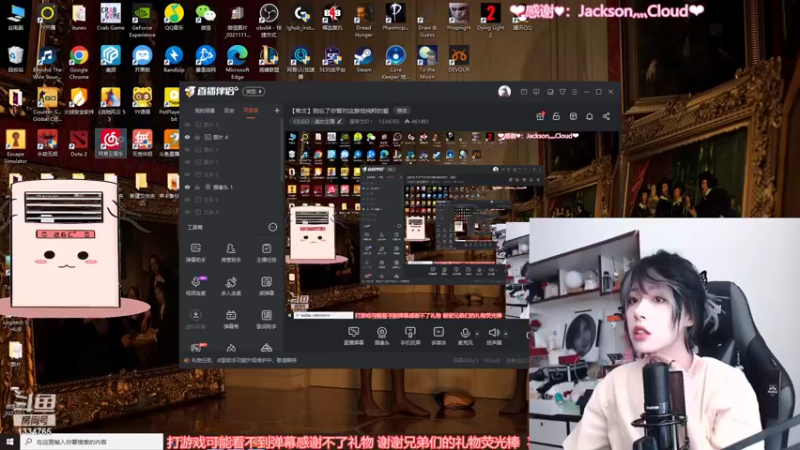Open Steam desktop shortcut
Viewport: 800px width, 450px height.
pos(364,60)
